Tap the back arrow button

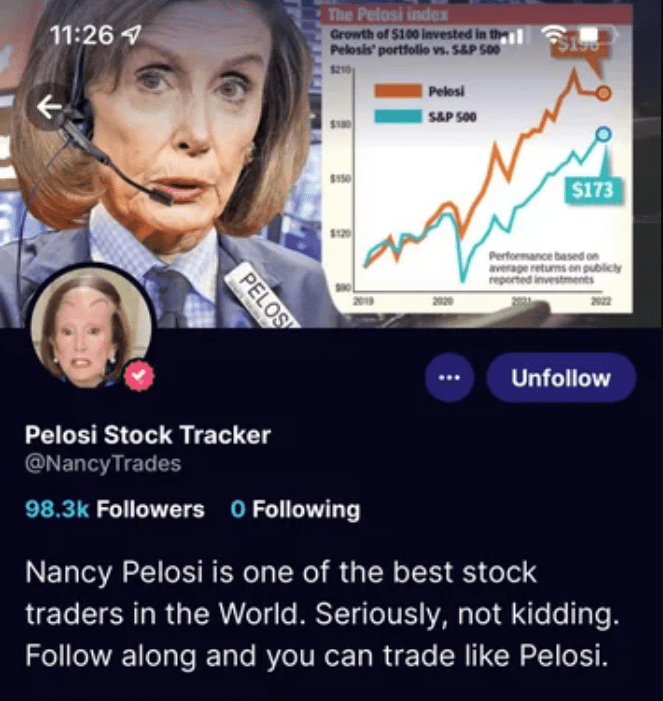click(x=49, y=107)
